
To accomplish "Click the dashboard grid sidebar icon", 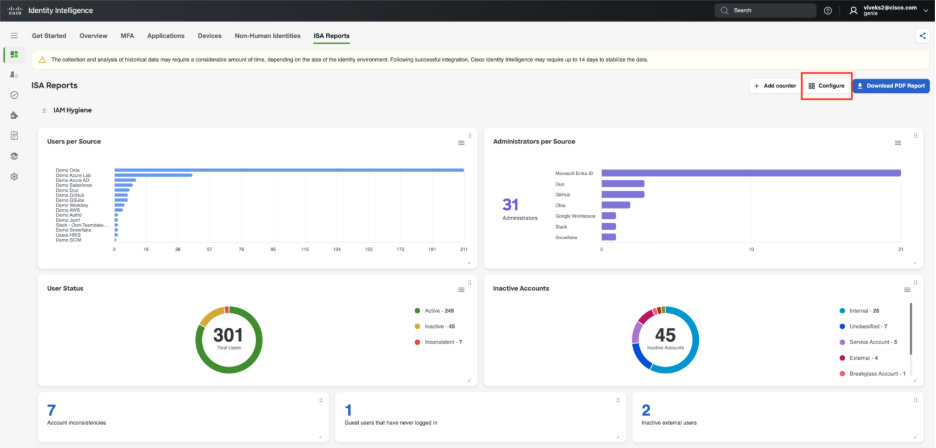I will [14, 54].
